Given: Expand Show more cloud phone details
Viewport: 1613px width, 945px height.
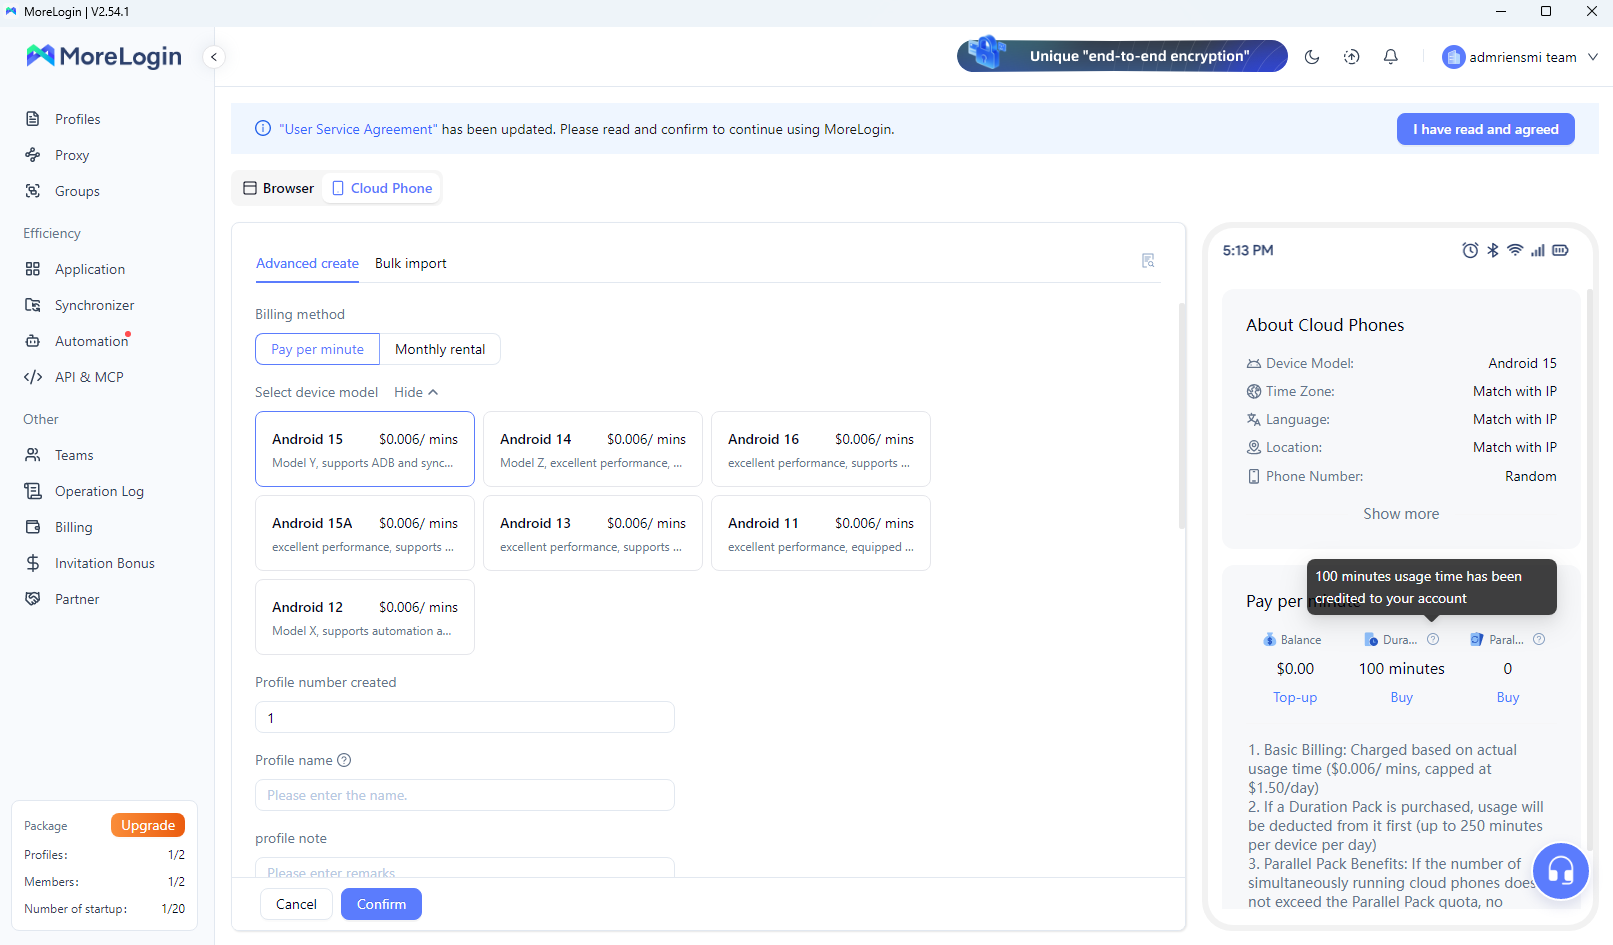Looking at the screenshot, I should point(1401,514).
